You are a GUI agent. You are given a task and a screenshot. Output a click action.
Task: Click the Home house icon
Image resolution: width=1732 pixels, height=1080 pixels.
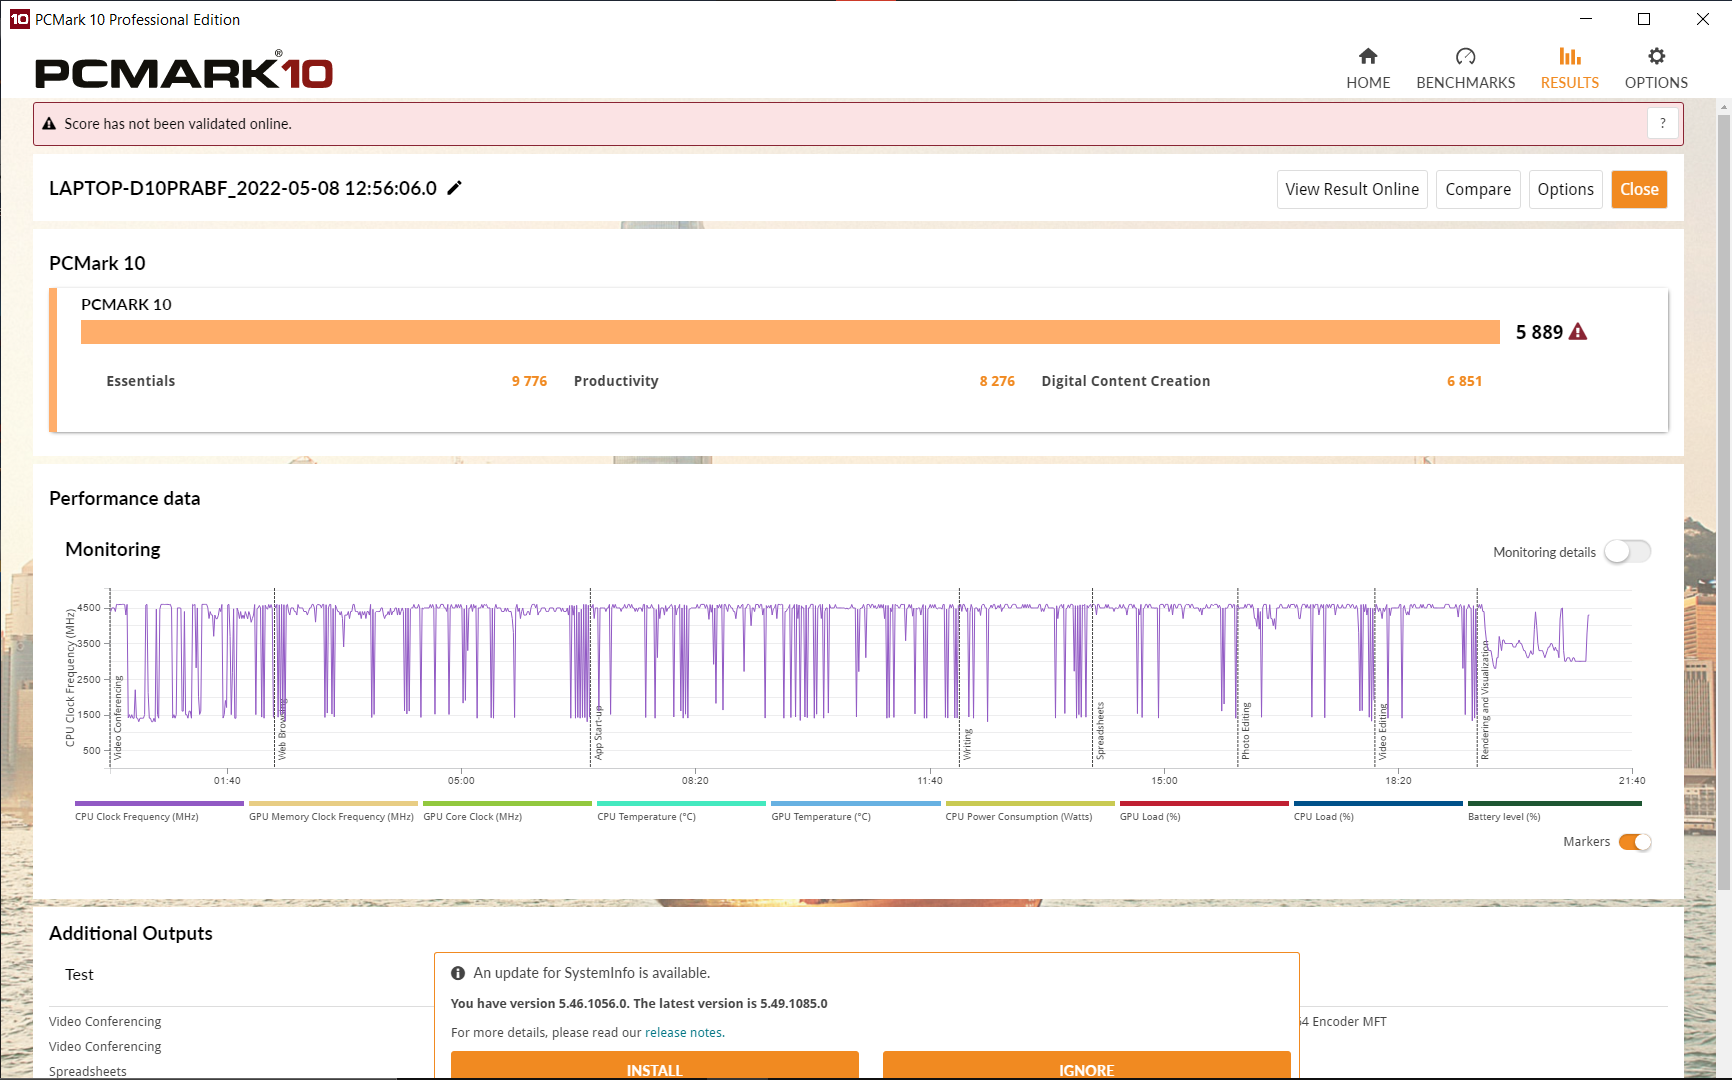pyautogui.click(x=1368, y=57)
